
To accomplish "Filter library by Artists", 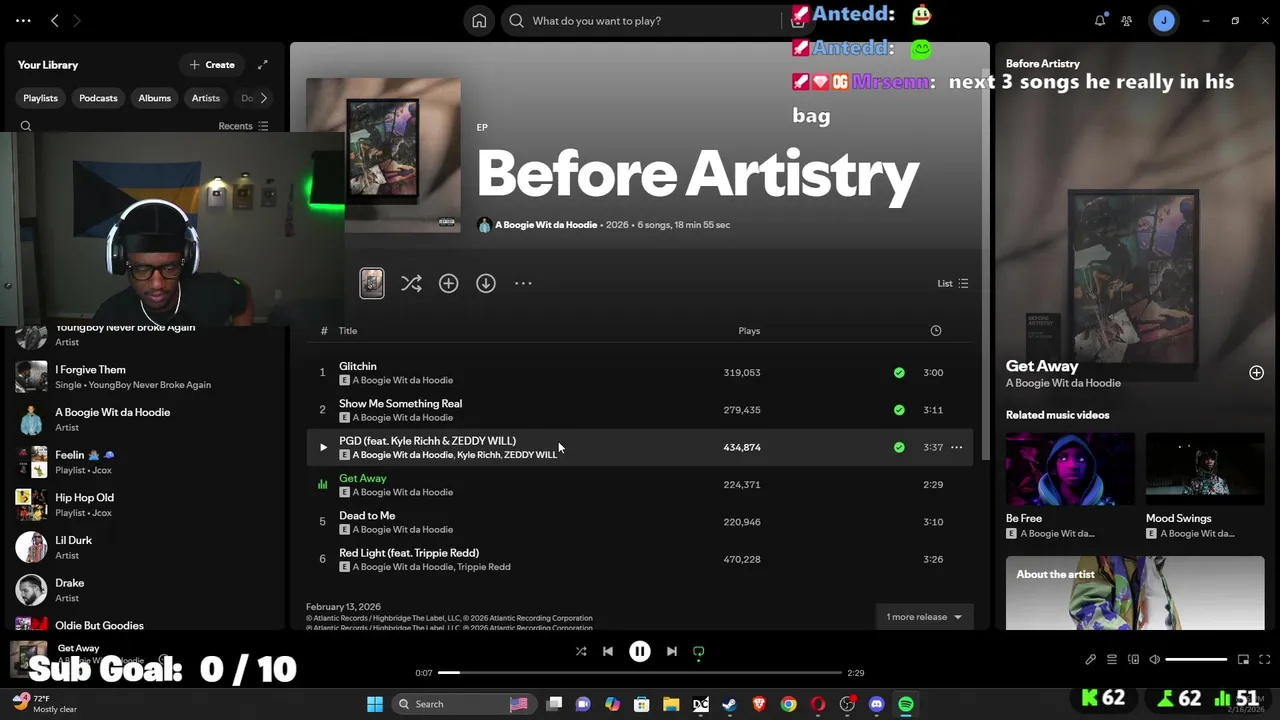I will 206,98.
